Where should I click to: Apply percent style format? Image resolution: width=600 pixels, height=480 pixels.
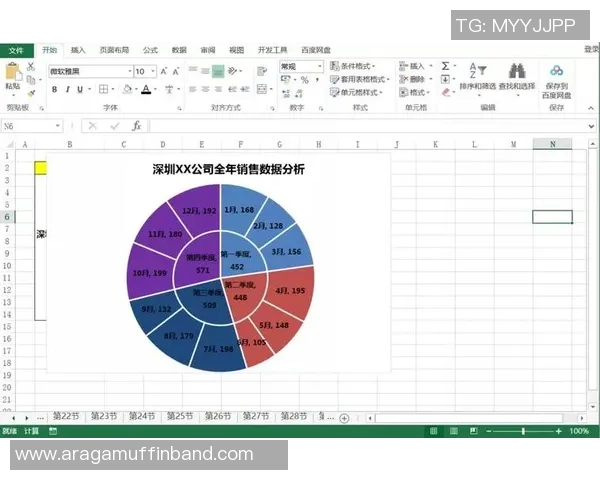coord(305,80)
